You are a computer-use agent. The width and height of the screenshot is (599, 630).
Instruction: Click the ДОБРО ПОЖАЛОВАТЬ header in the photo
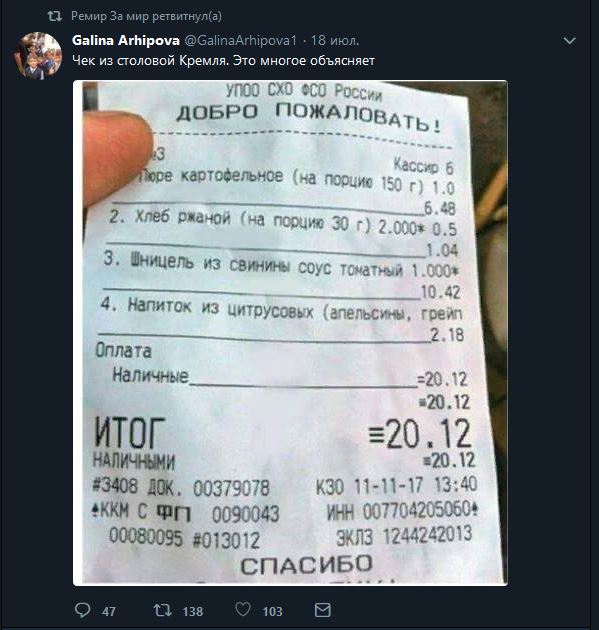tap(309, 117)
